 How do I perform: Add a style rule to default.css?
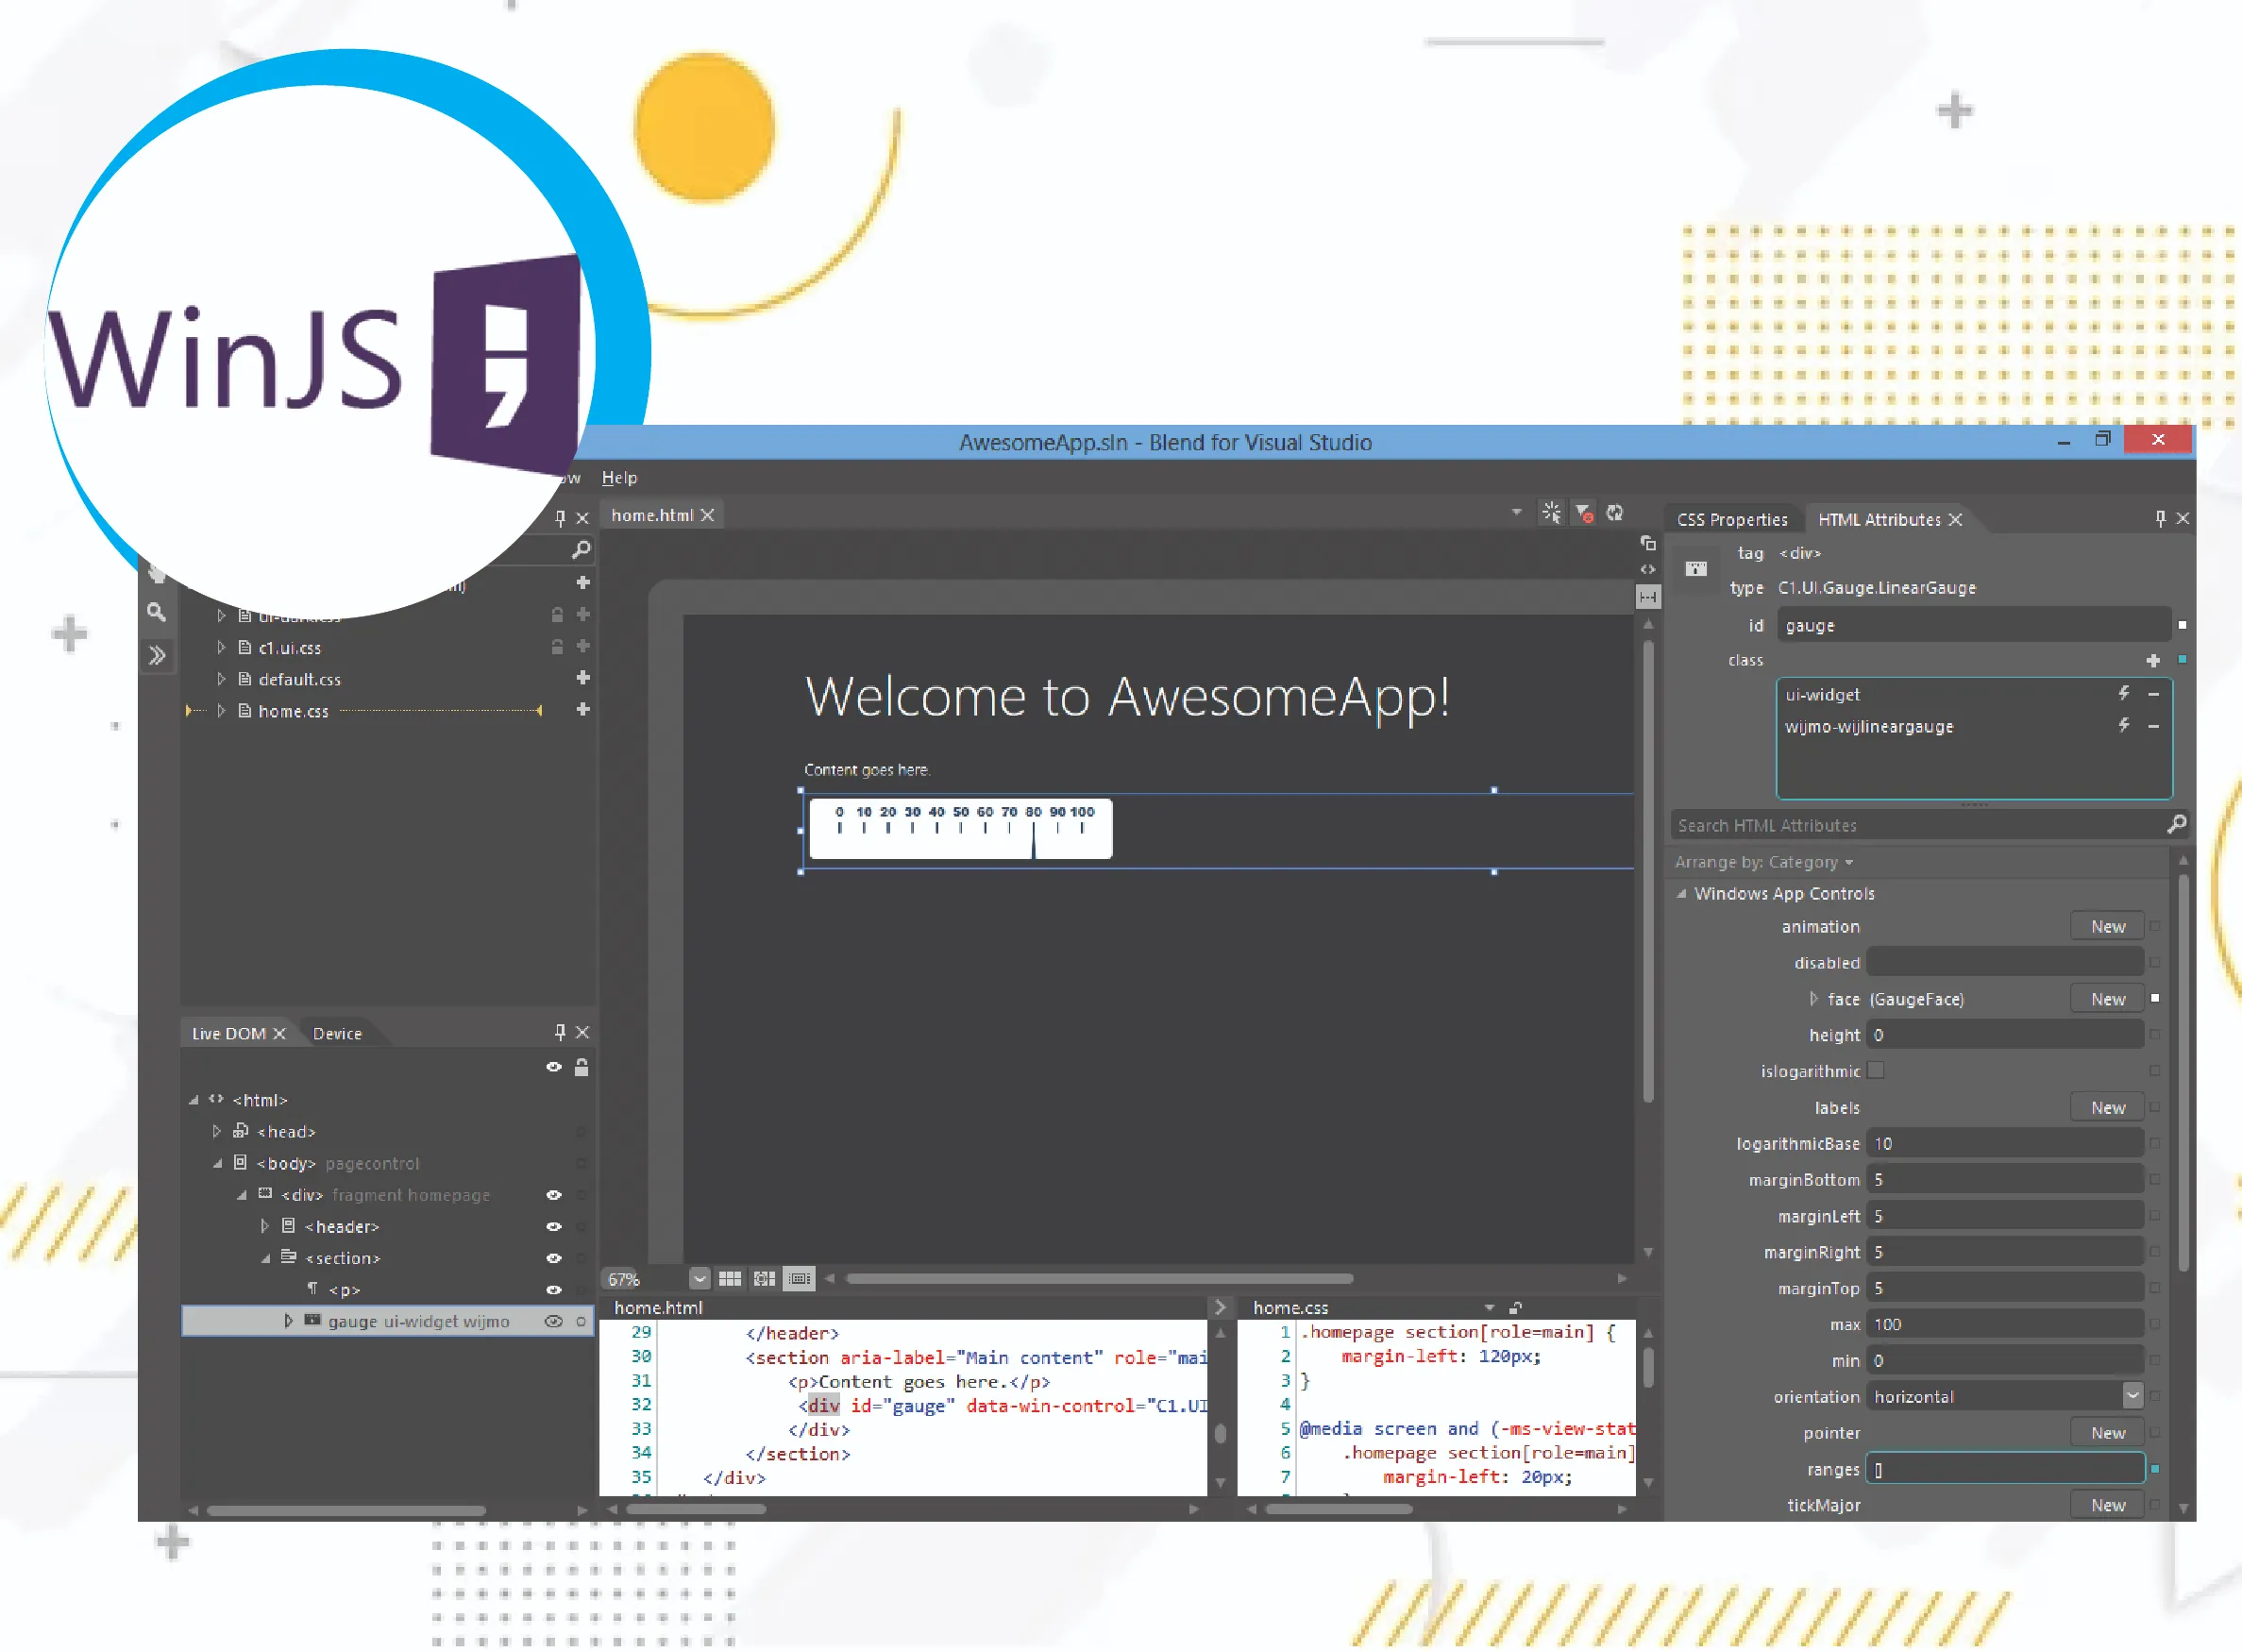click(583, 678)
